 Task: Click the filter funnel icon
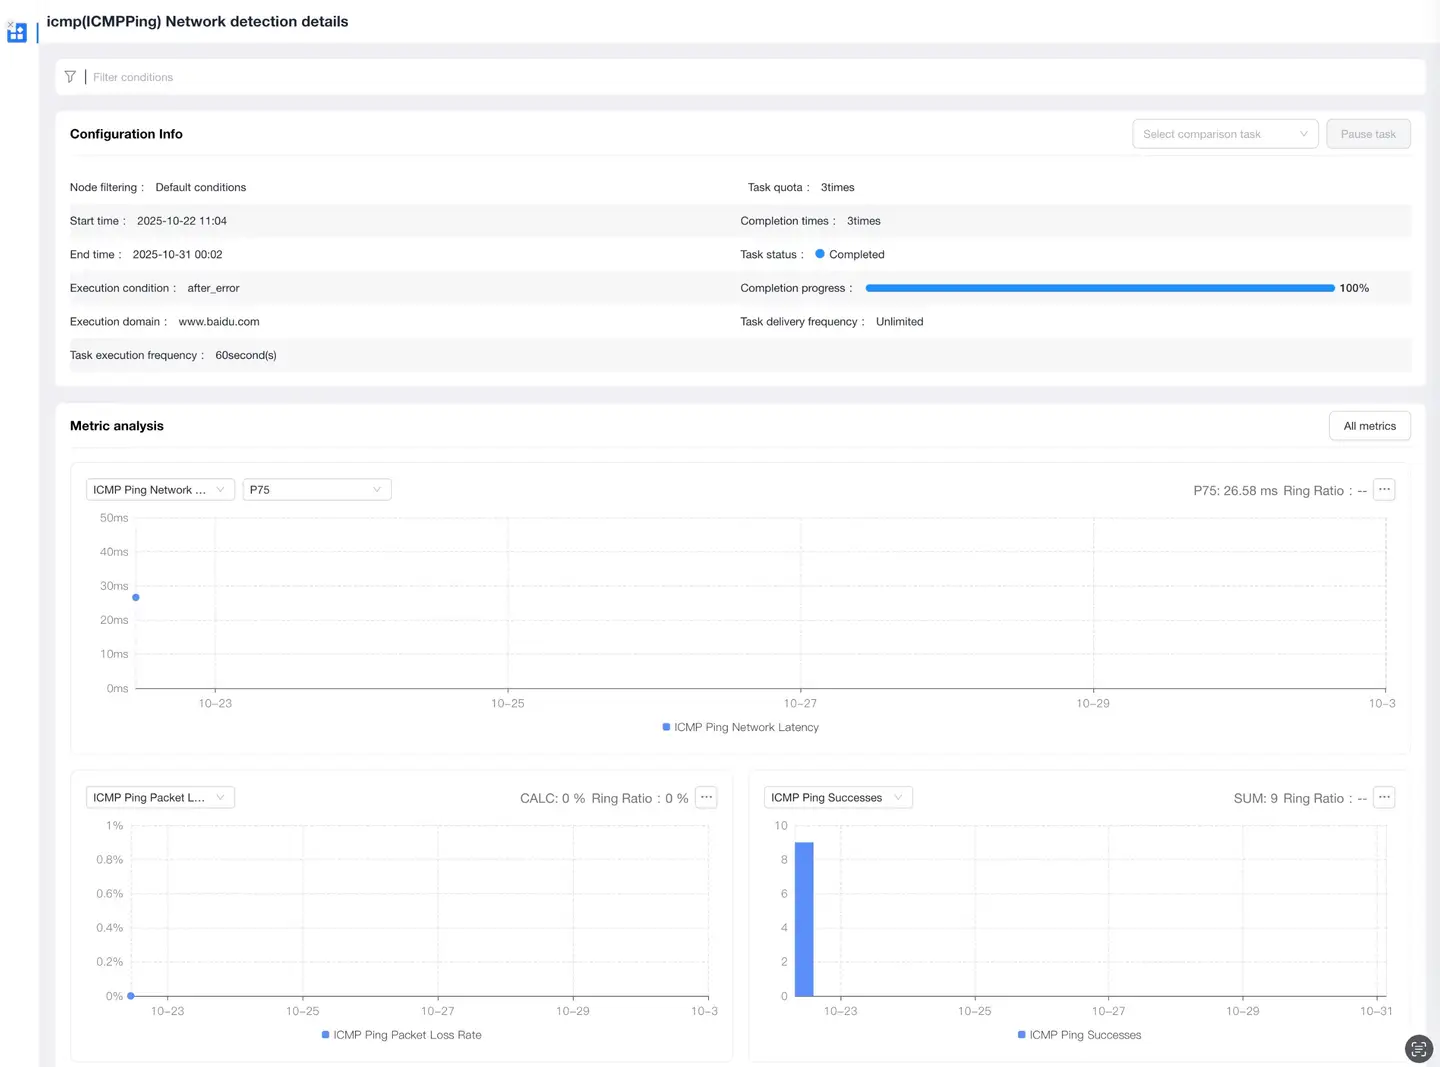70,77
